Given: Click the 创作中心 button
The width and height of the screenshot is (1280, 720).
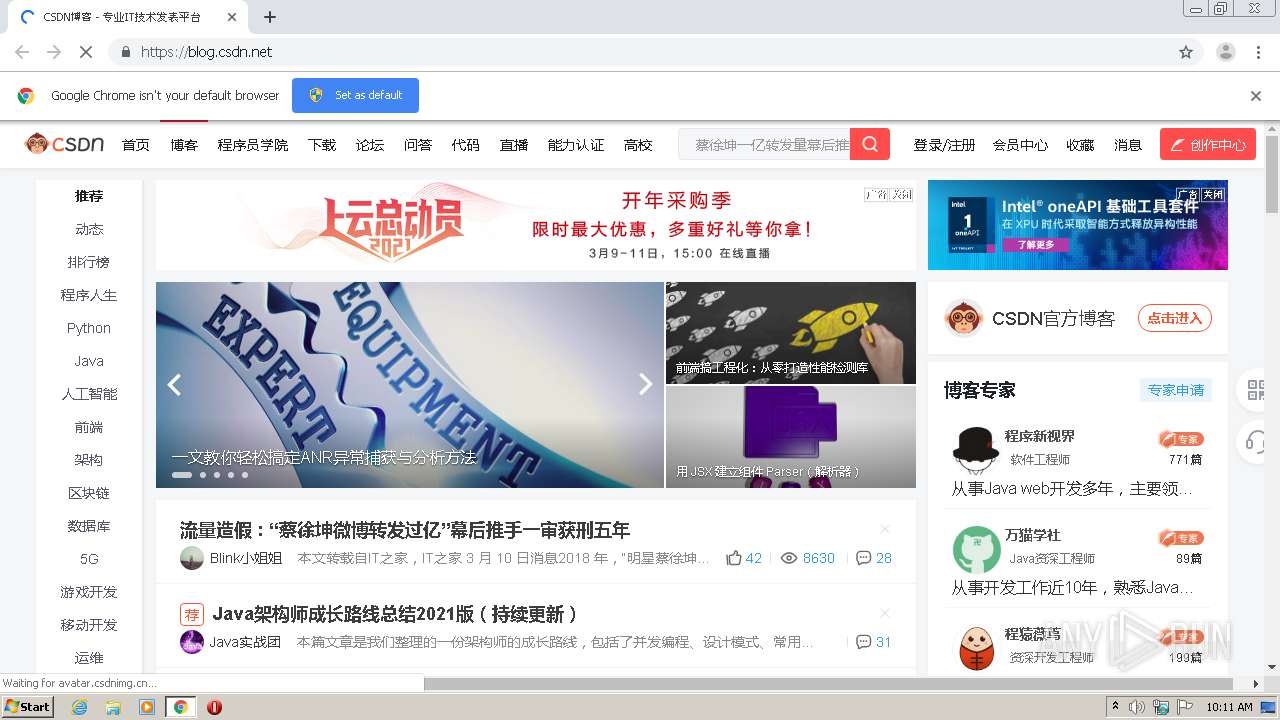Looking at the screenshot, I should click(x=1208, y=144).
